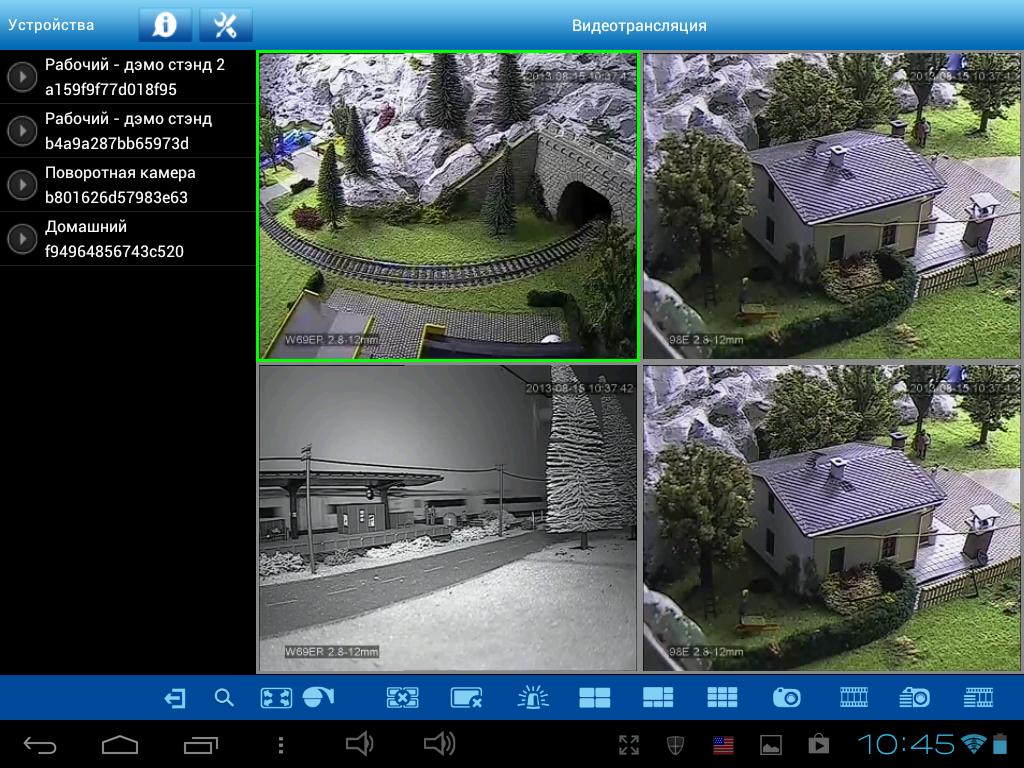Screen dimensions: 1024x768
Task: Switch to the nine-camera grid layout
Action: (722, 698)
